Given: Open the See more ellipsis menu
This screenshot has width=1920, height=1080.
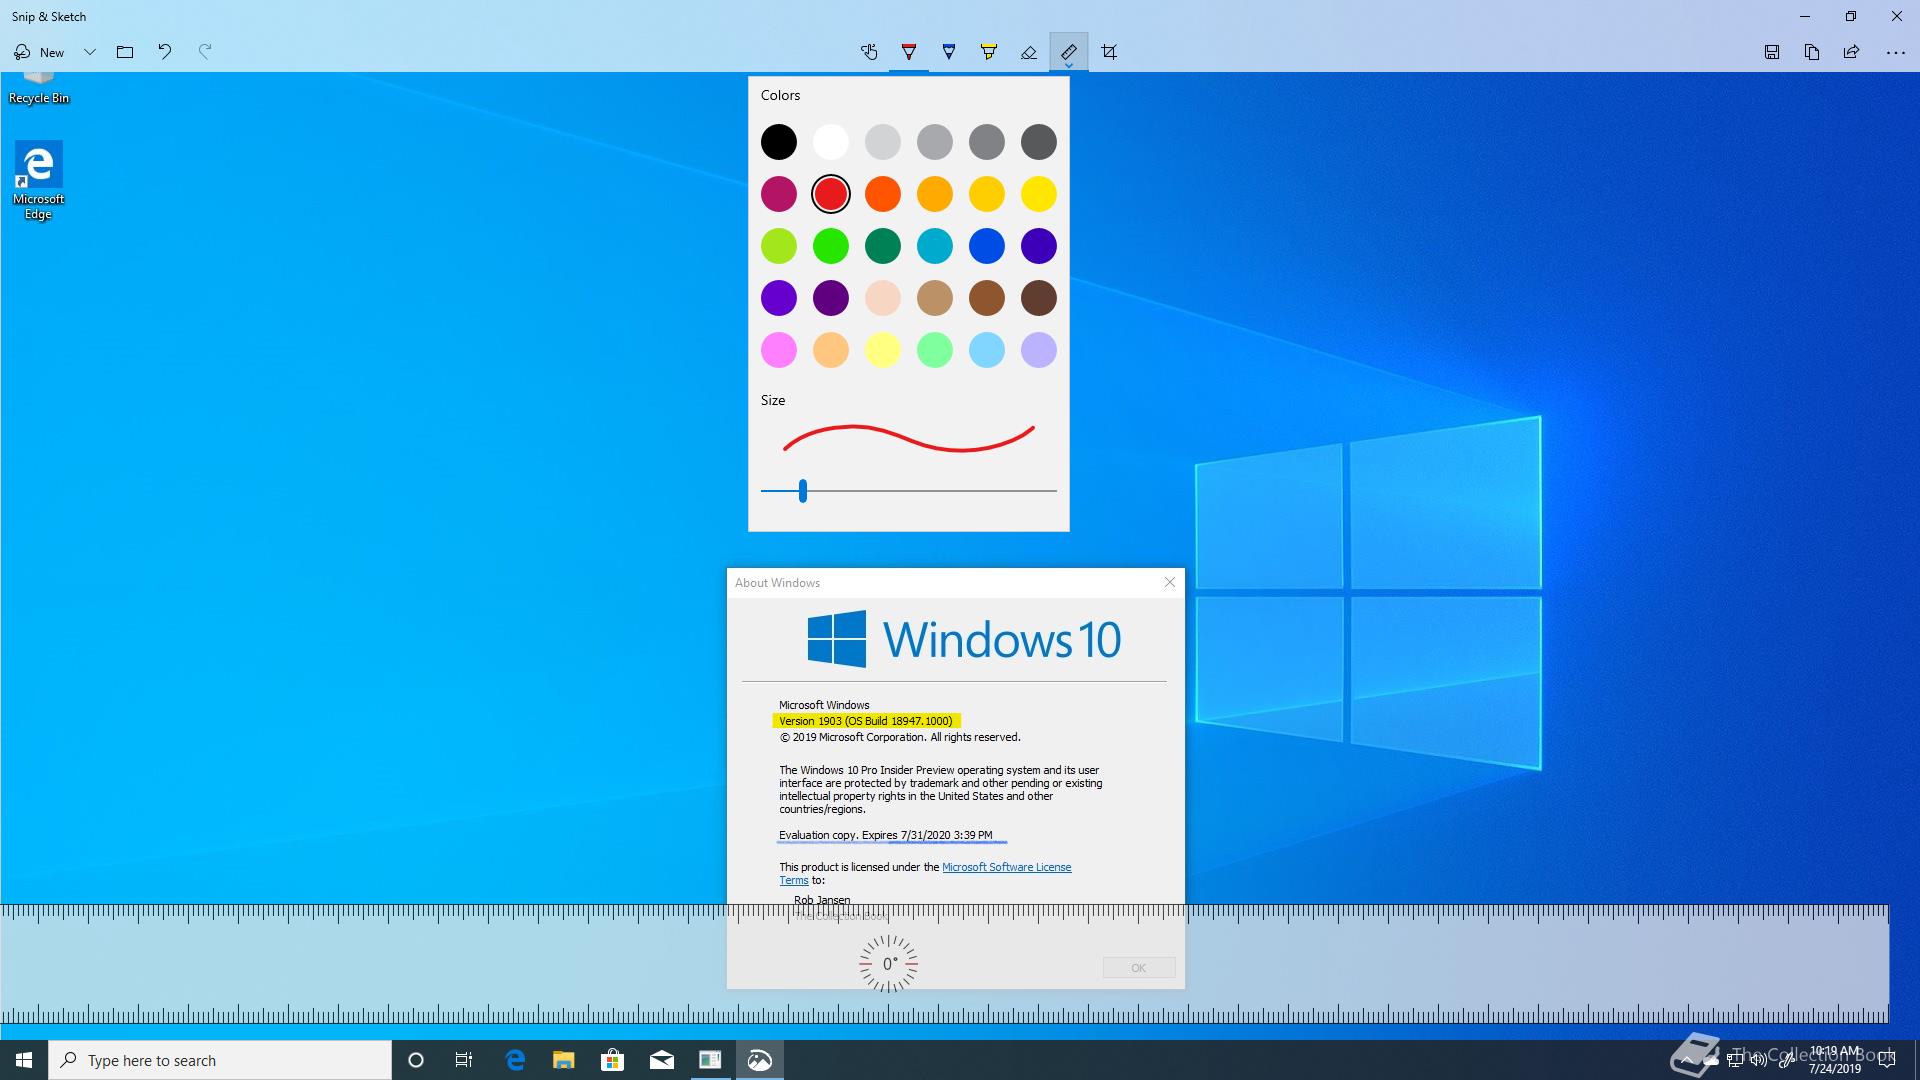Looking at the screenshot, I should pyautogui.click(x=1895, y=52).
